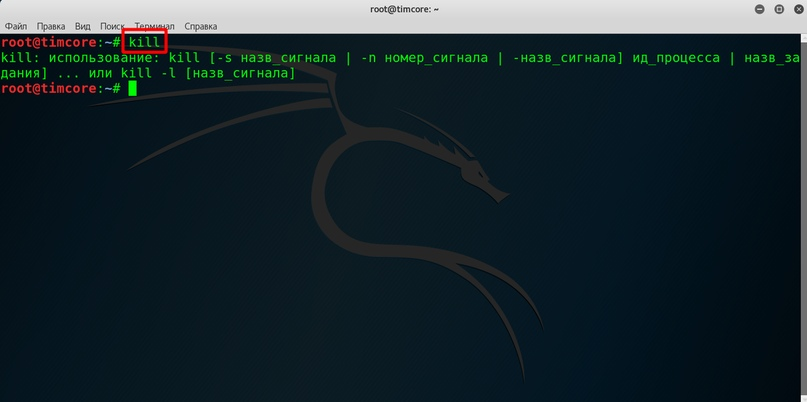The image size is (807, 402).
Task: Click the terminal vertical scrollbar
Action: coord(804,218)
